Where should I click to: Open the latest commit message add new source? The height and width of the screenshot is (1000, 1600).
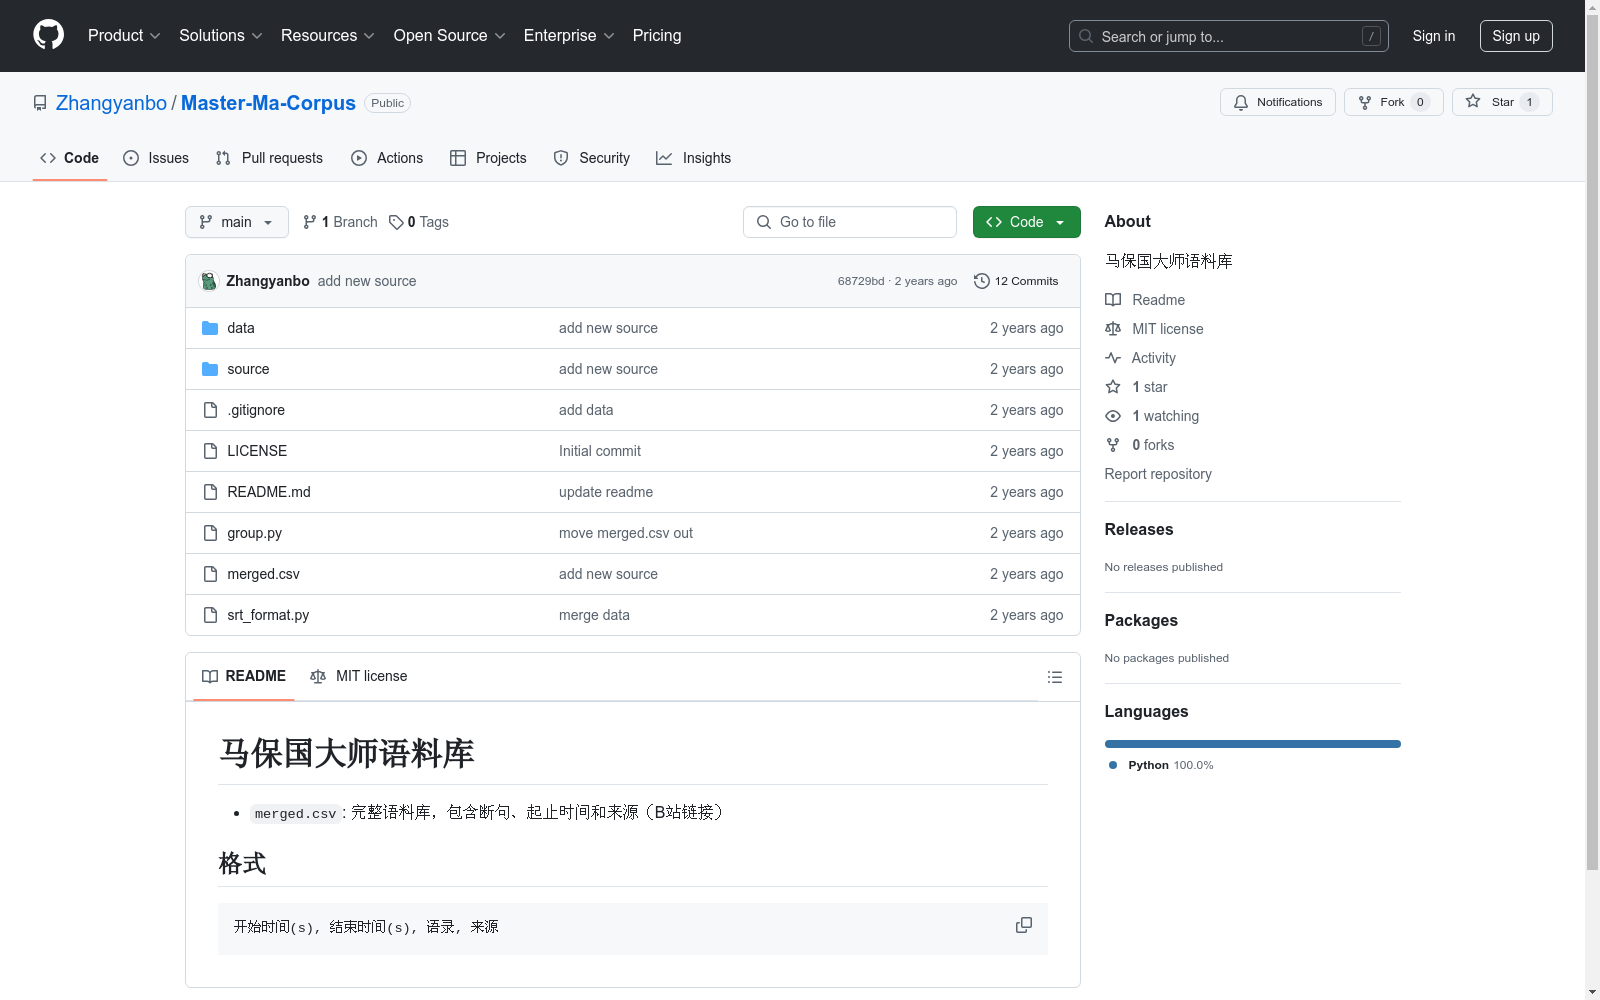tap(367, 281)
